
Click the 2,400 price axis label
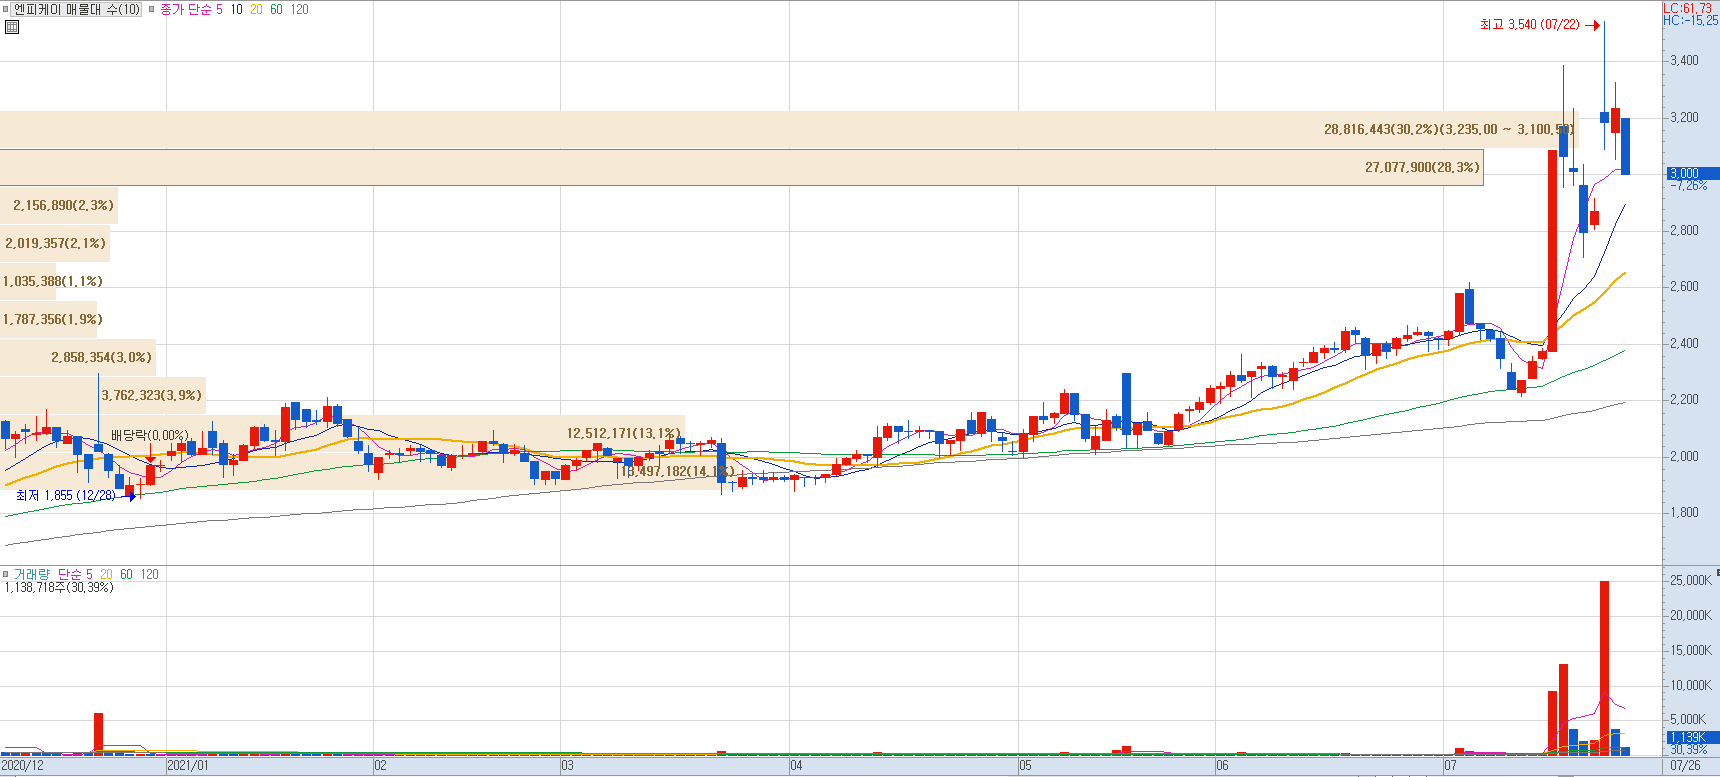(1684, 343)
